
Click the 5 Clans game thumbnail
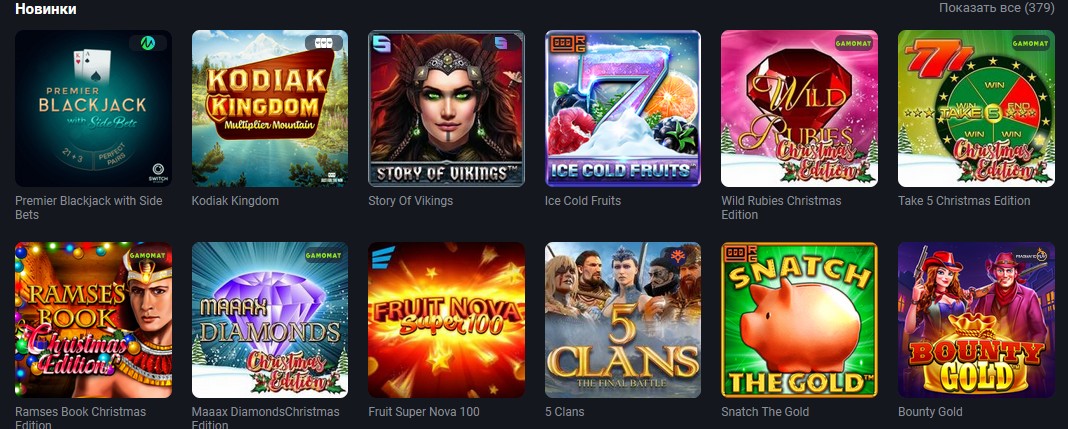[623, 320]
